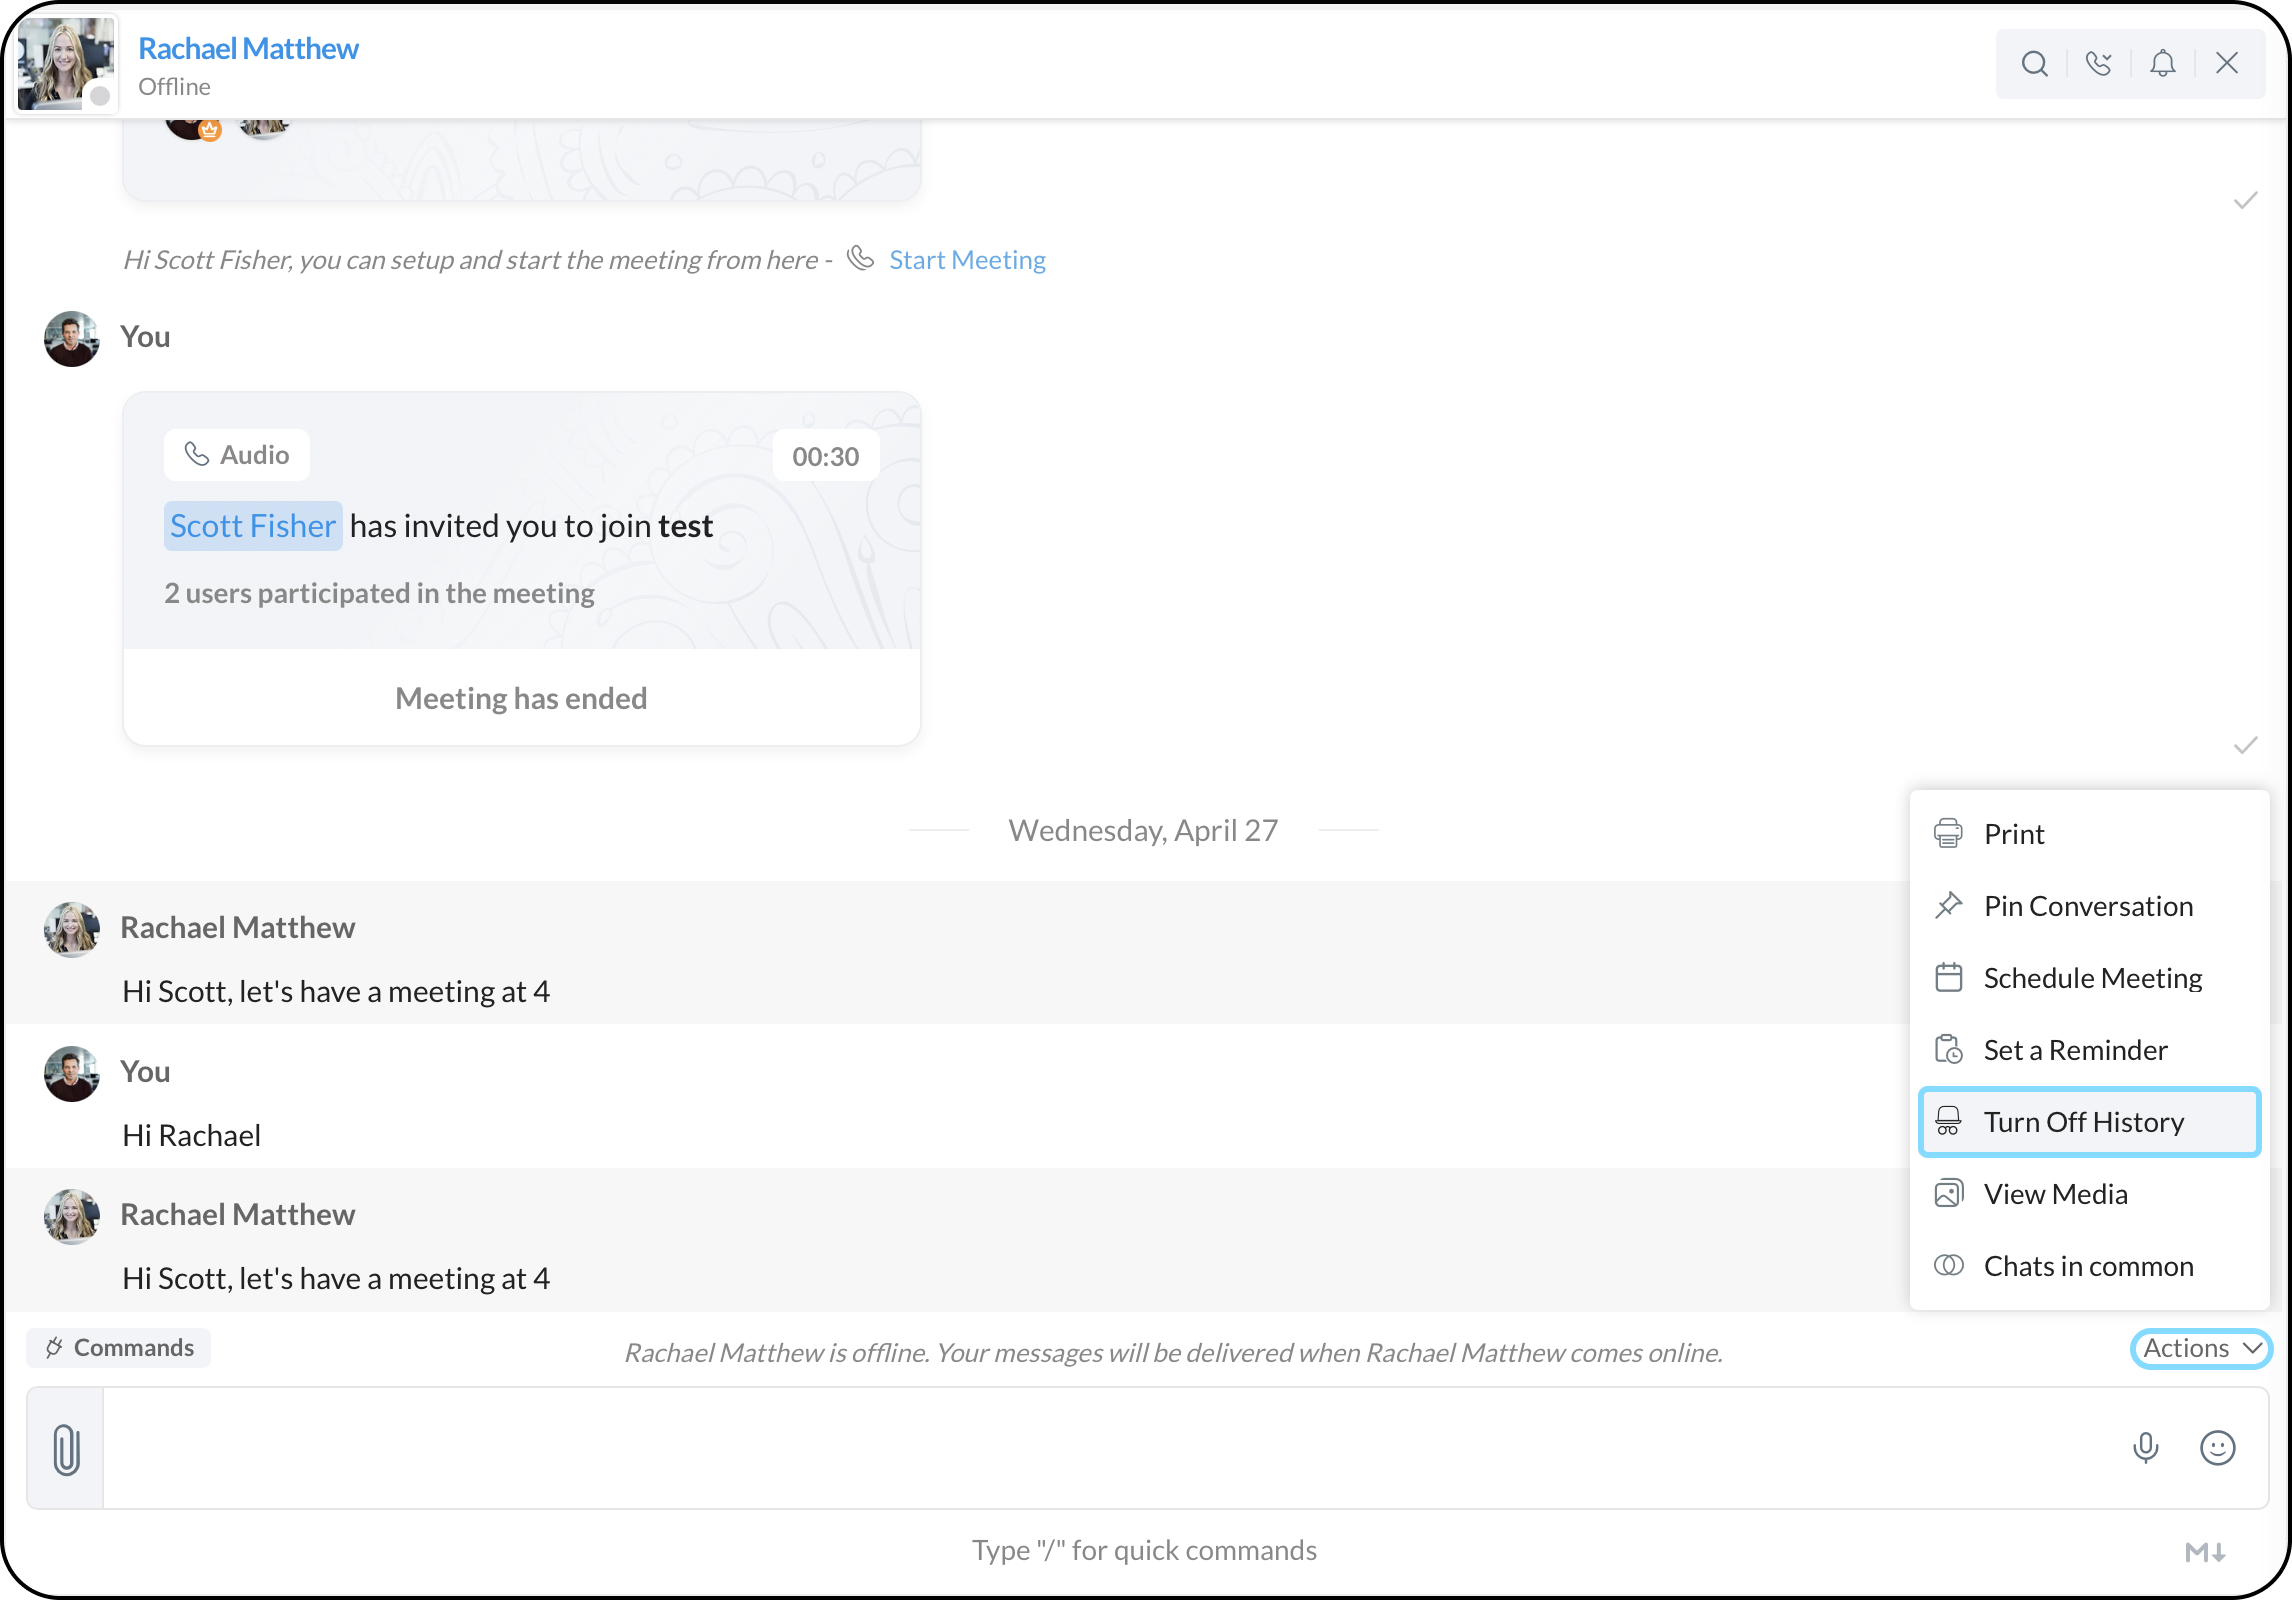Screen dimensions: 2292x1600
Task: Collapse the Actions dropdown
Action: click(x=2201, y=1348)
